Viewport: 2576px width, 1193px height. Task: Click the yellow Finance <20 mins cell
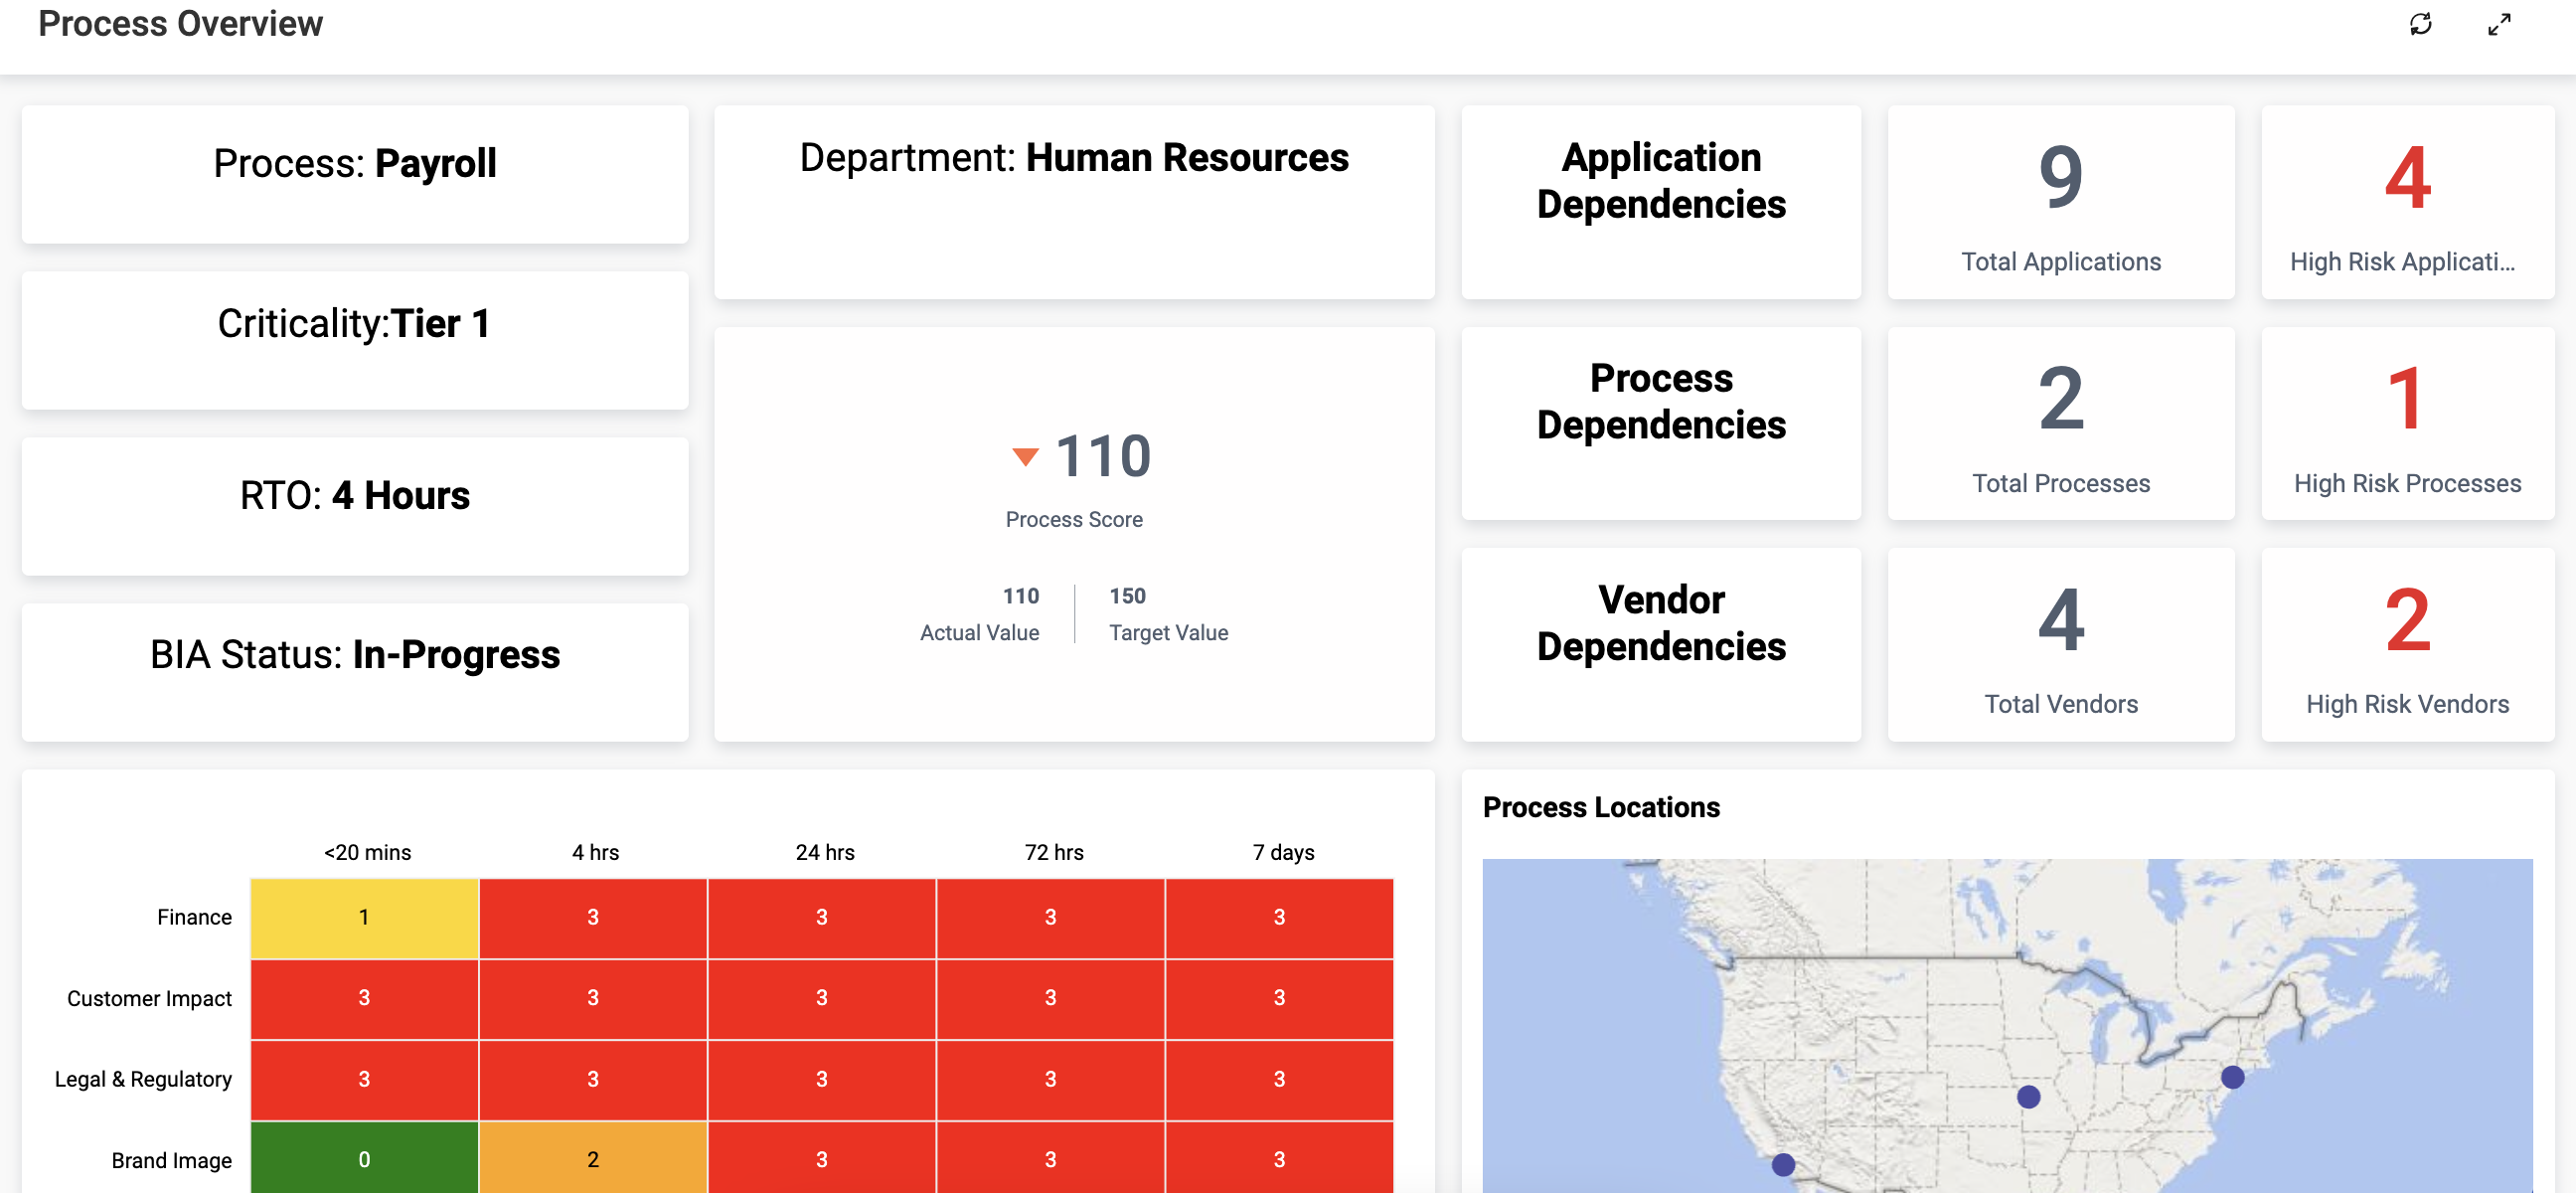pos(364,917)
